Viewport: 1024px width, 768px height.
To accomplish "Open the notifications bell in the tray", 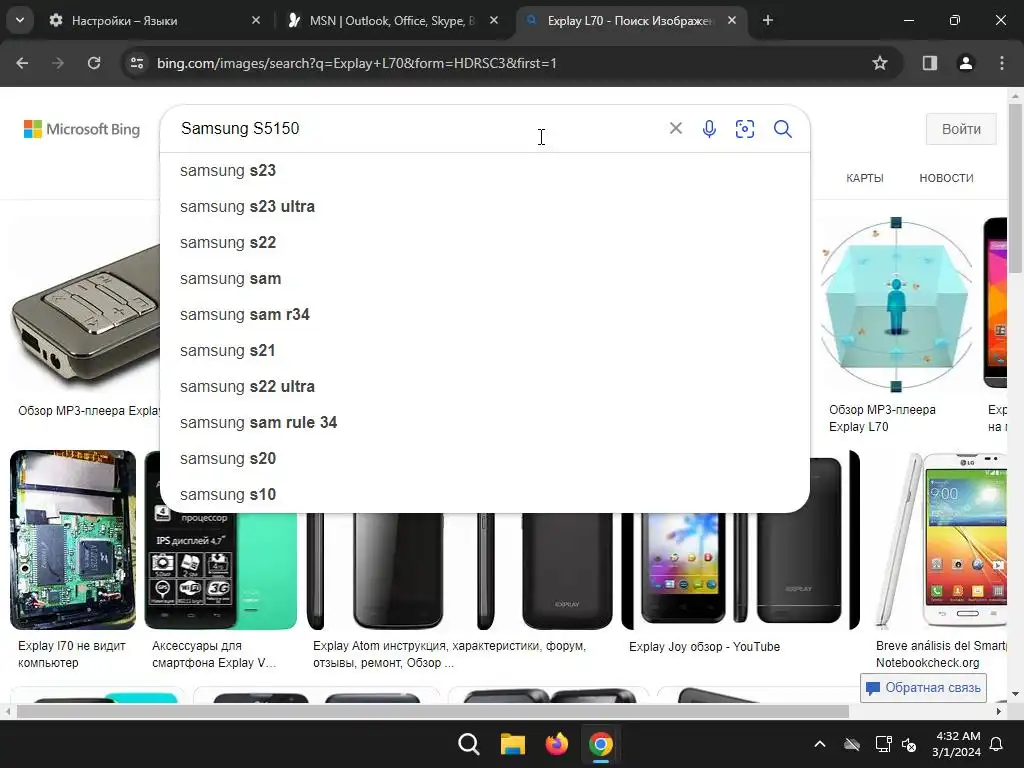I will coord(997,744).
